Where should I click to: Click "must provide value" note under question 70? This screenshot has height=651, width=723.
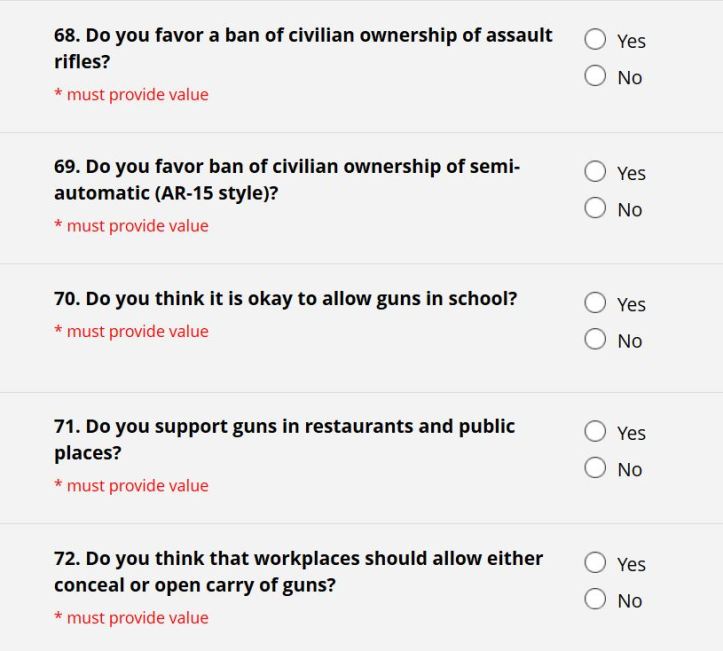point(137,331)
